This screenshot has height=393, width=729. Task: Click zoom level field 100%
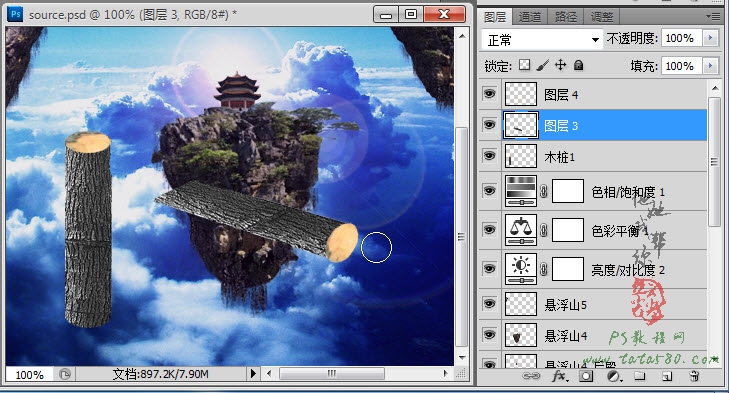click(30, 374)
